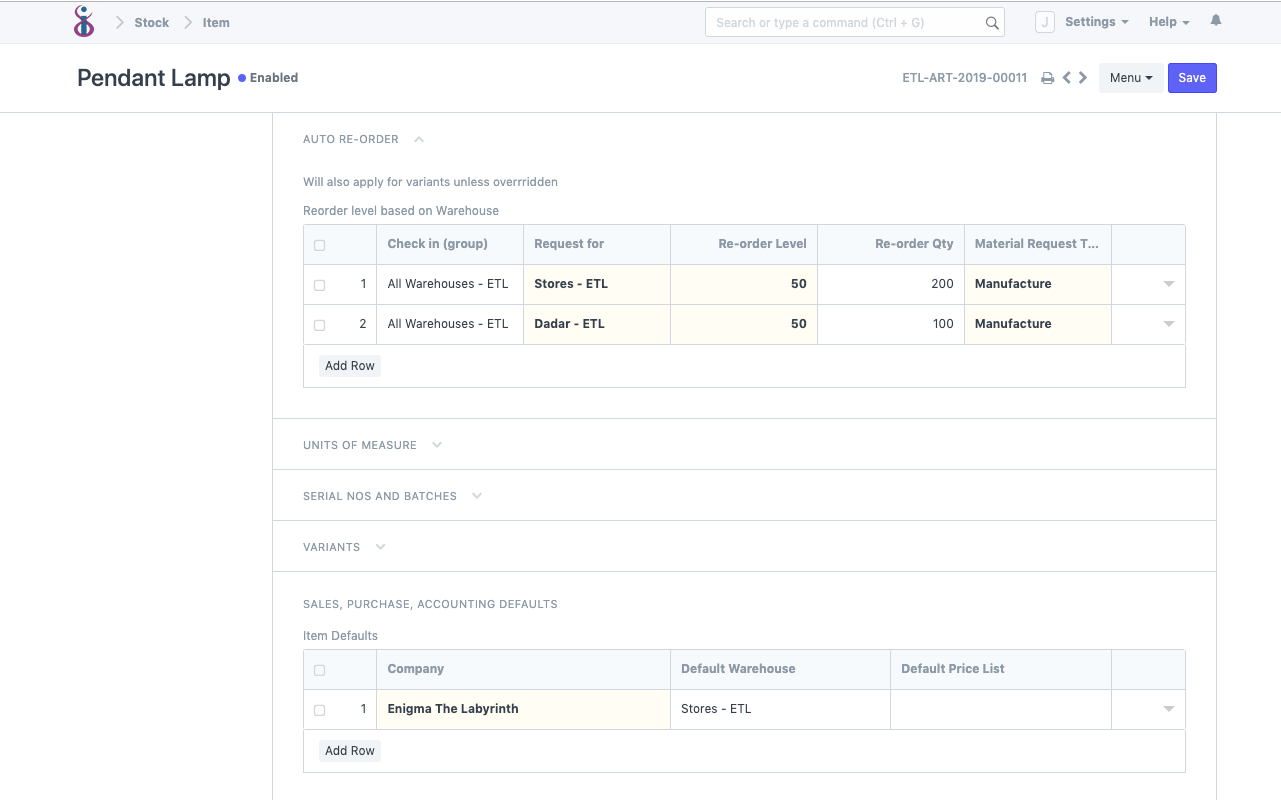
Task: Open the dropdown arrow on the Dadar - ETL row
Action: [x=1168, y=324]
